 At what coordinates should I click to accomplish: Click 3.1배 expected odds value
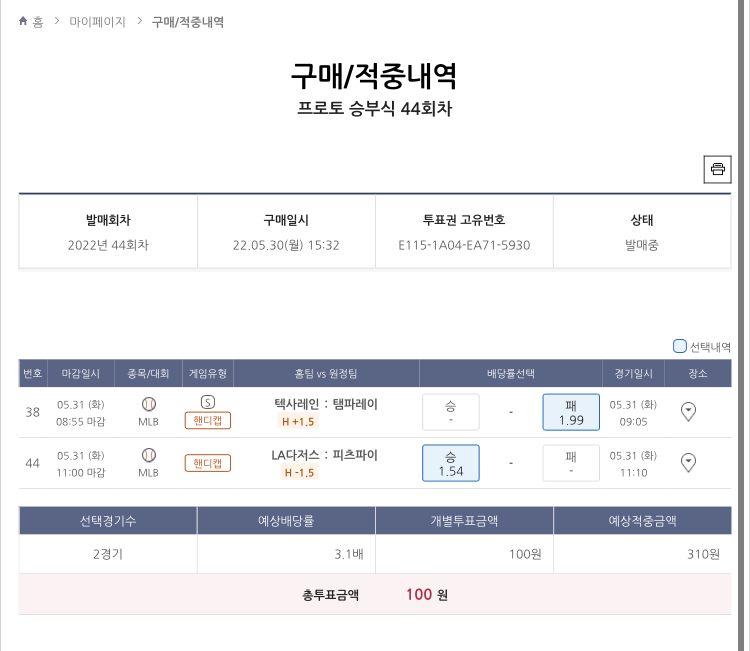click(x=349, y=554)
